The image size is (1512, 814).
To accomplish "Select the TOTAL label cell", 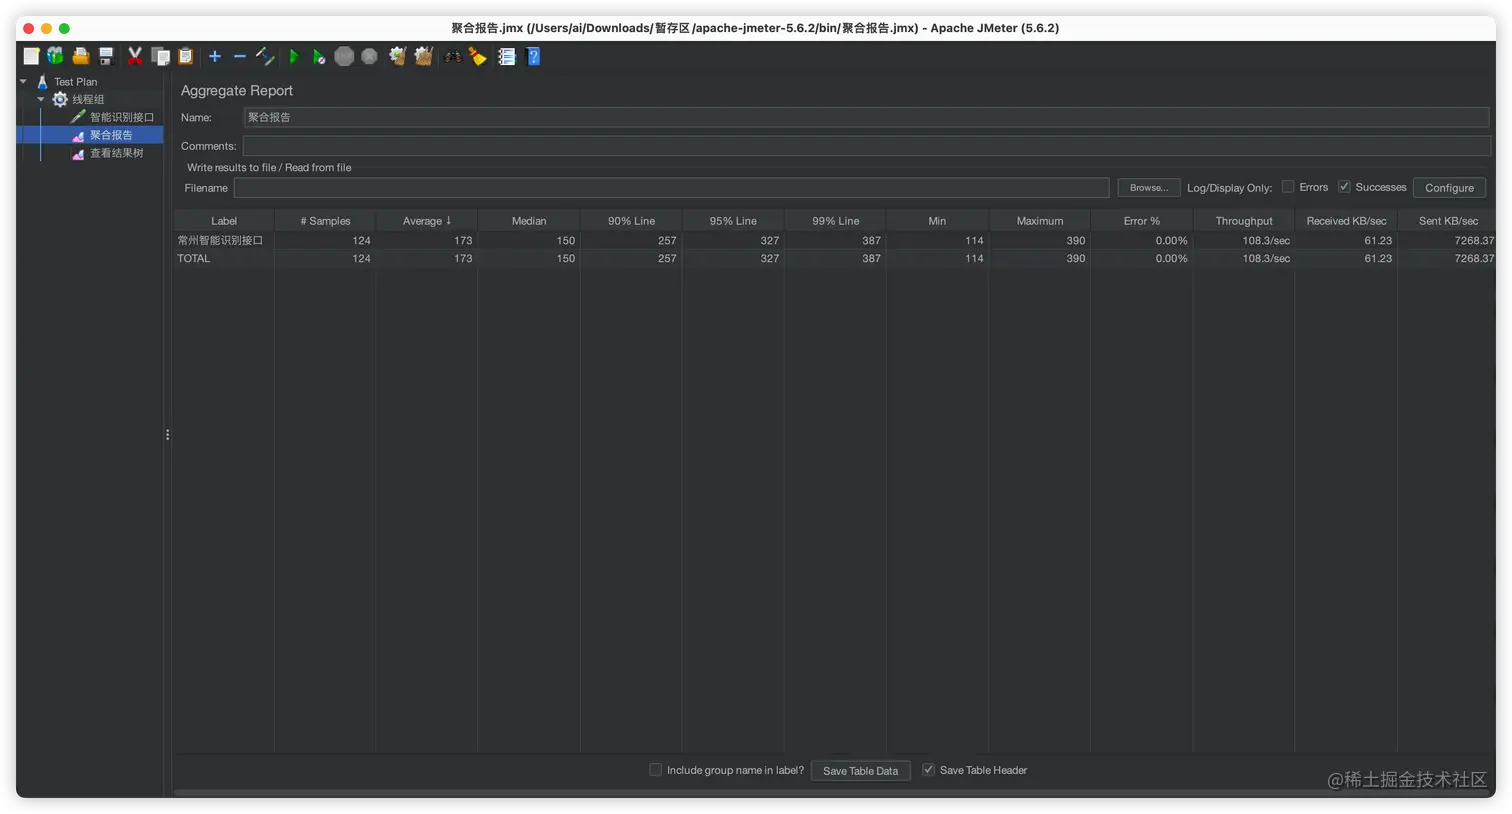I will pyautogui.click(x=224, y=258).
